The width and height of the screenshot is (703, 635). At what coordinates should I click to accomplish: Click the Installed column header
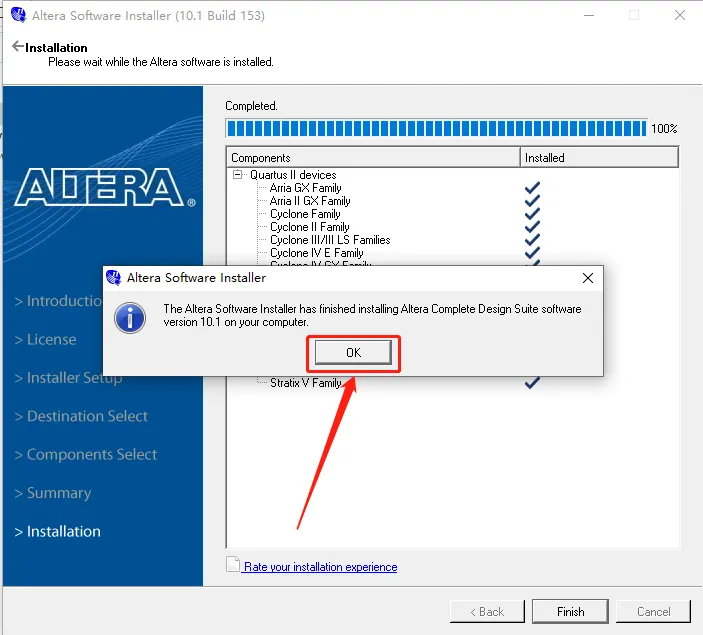point(599,158)
